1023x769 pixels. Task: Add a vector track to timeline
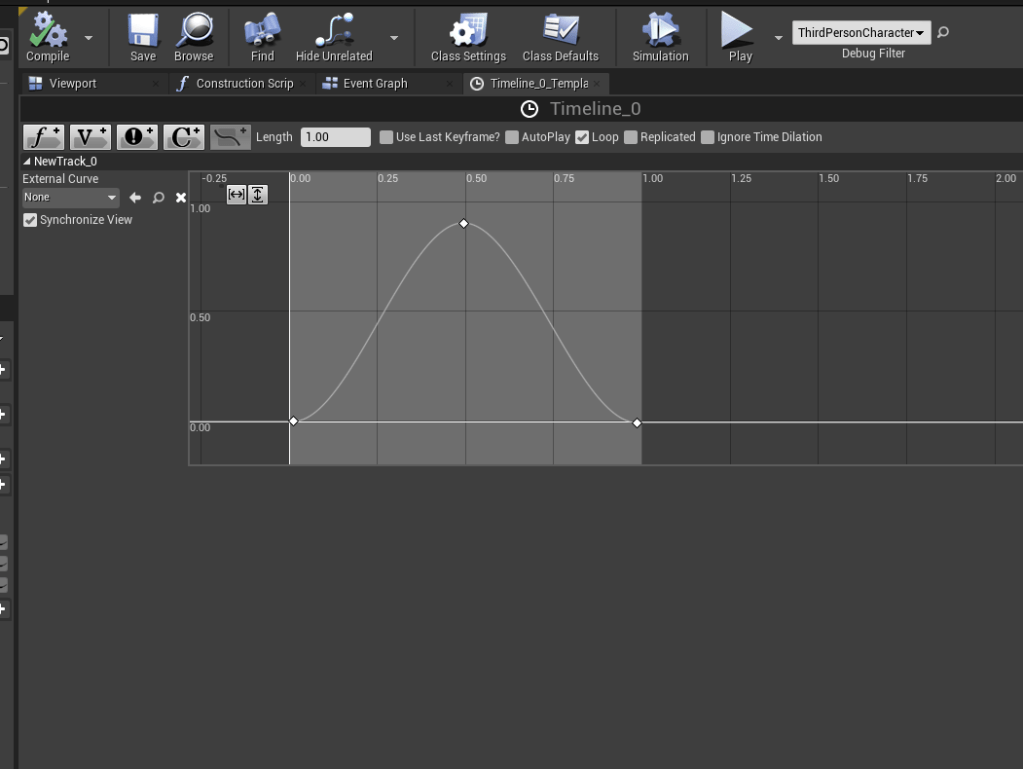pyautogui.click(x=90, y=137)
